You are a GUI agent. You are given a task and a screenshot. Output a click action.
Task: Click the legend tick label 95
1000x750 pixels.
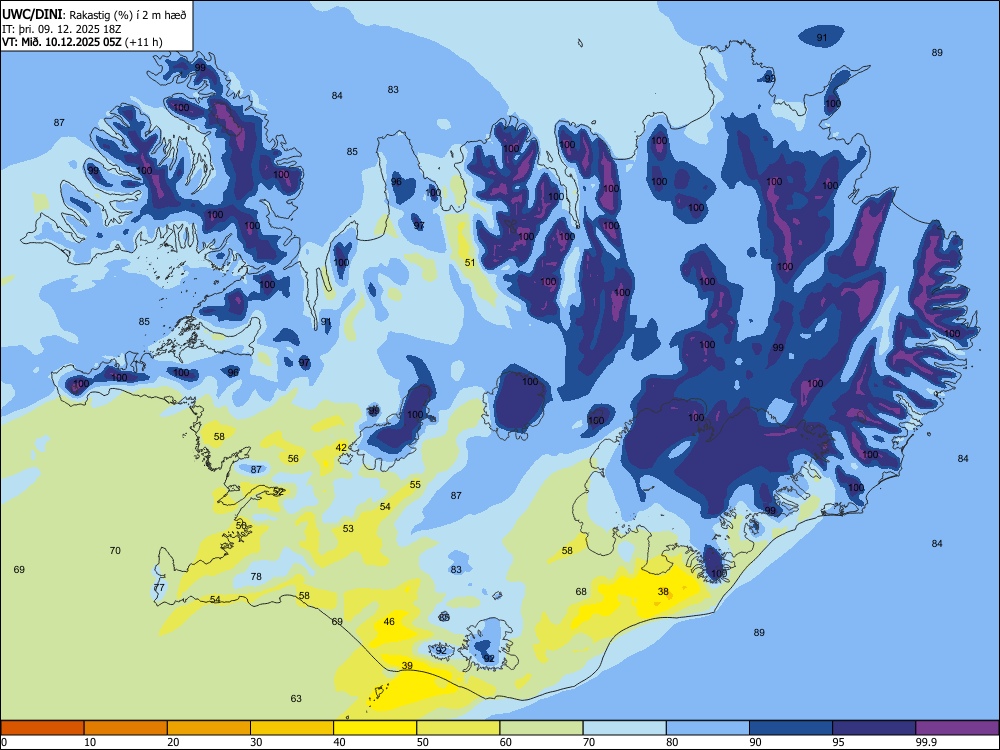point(839,742)
